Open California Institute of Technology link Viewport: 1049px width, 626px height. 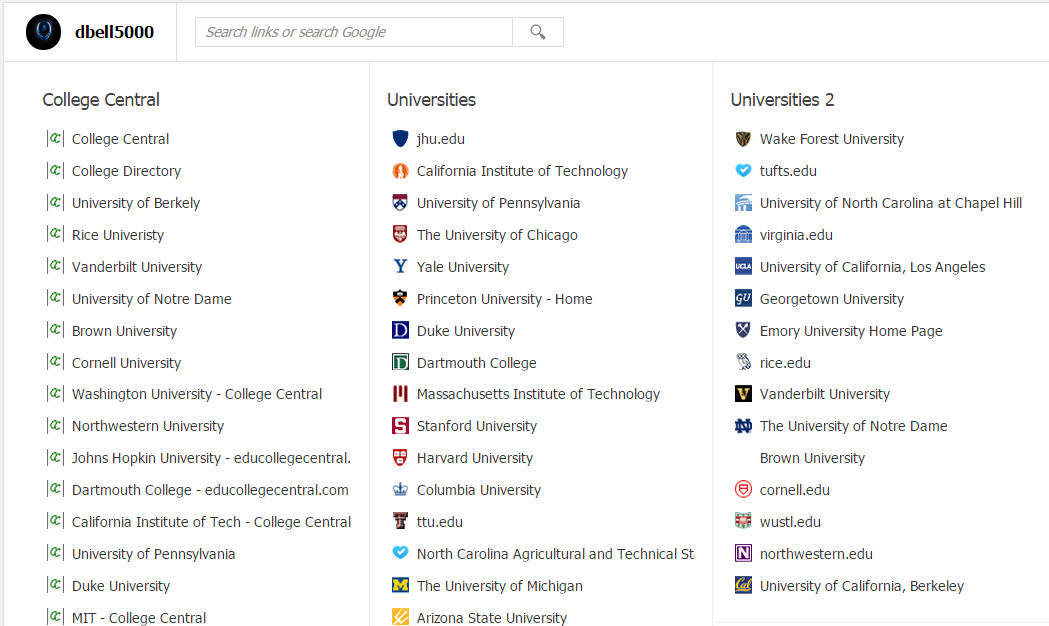pyautogui.click(x=522, y=171)
